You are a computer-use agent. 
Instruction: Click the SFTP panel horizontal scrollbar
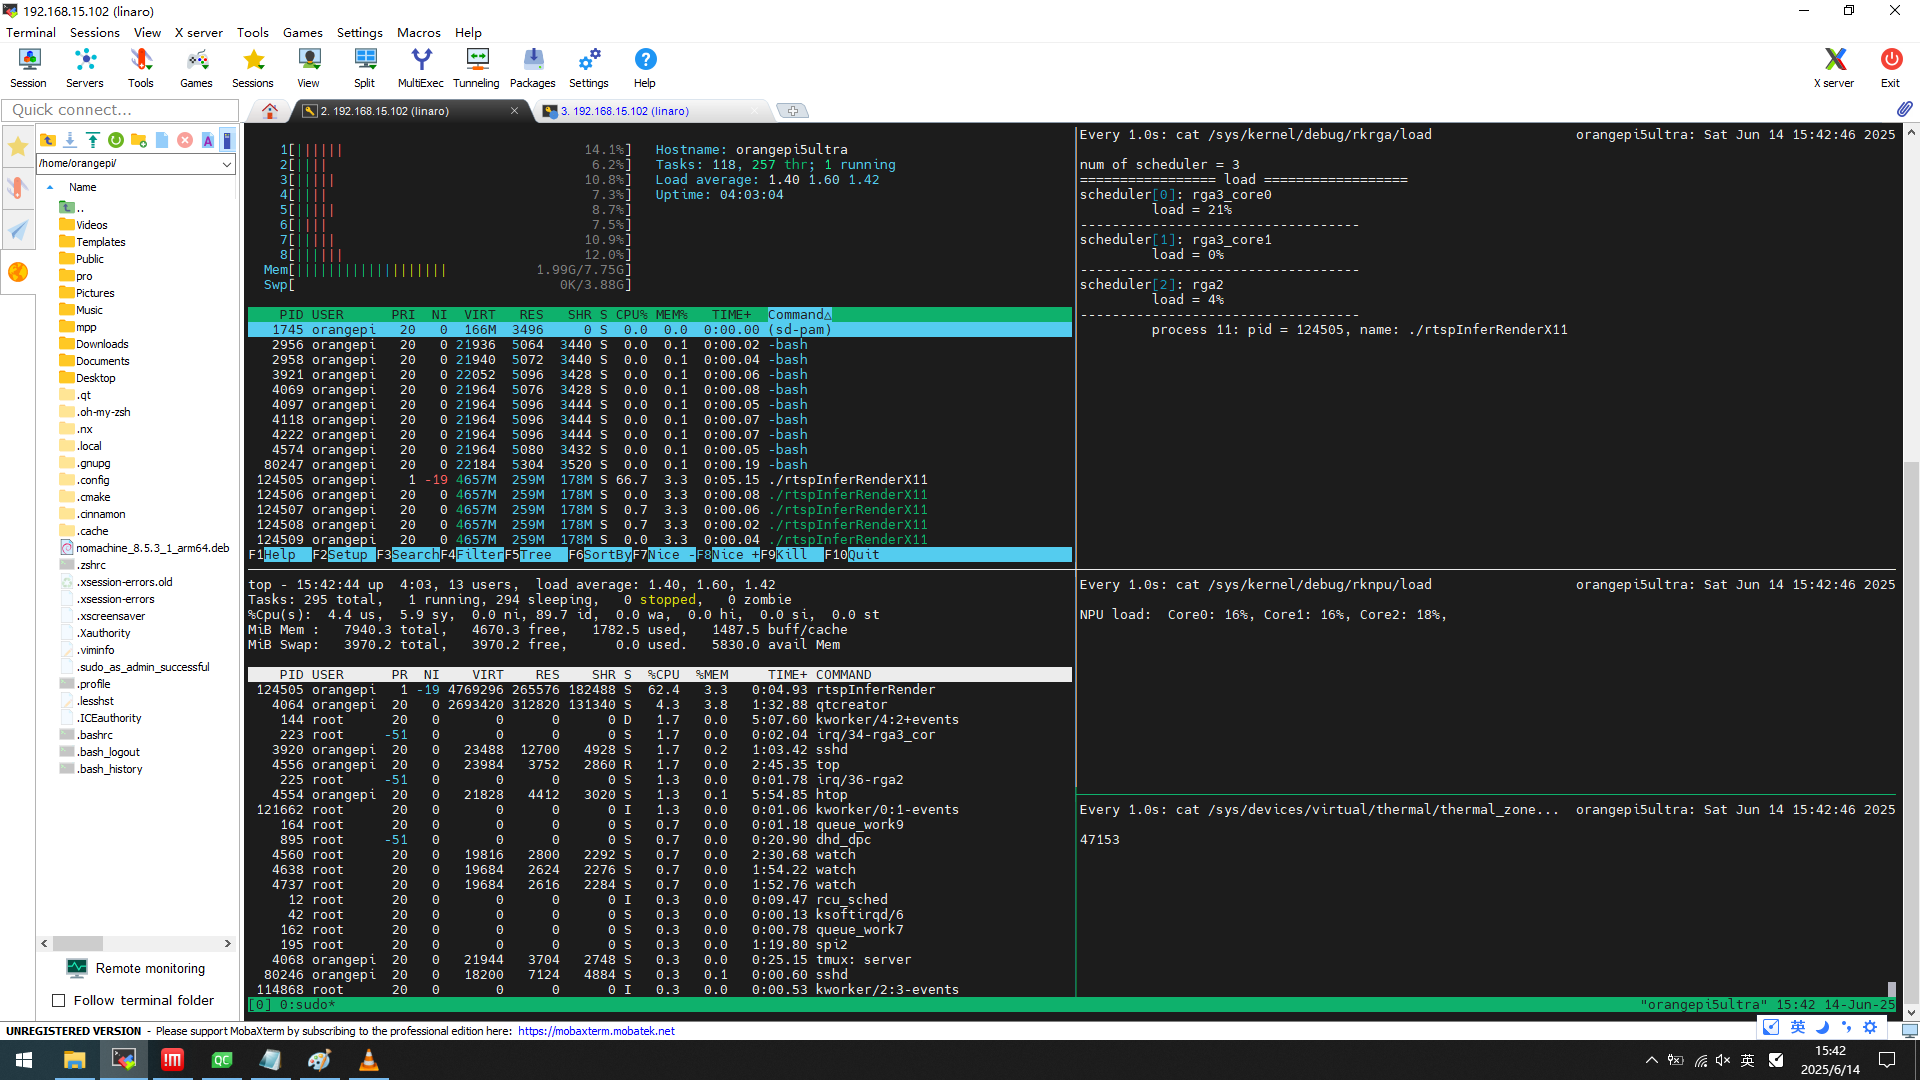[x=78, y=943]
